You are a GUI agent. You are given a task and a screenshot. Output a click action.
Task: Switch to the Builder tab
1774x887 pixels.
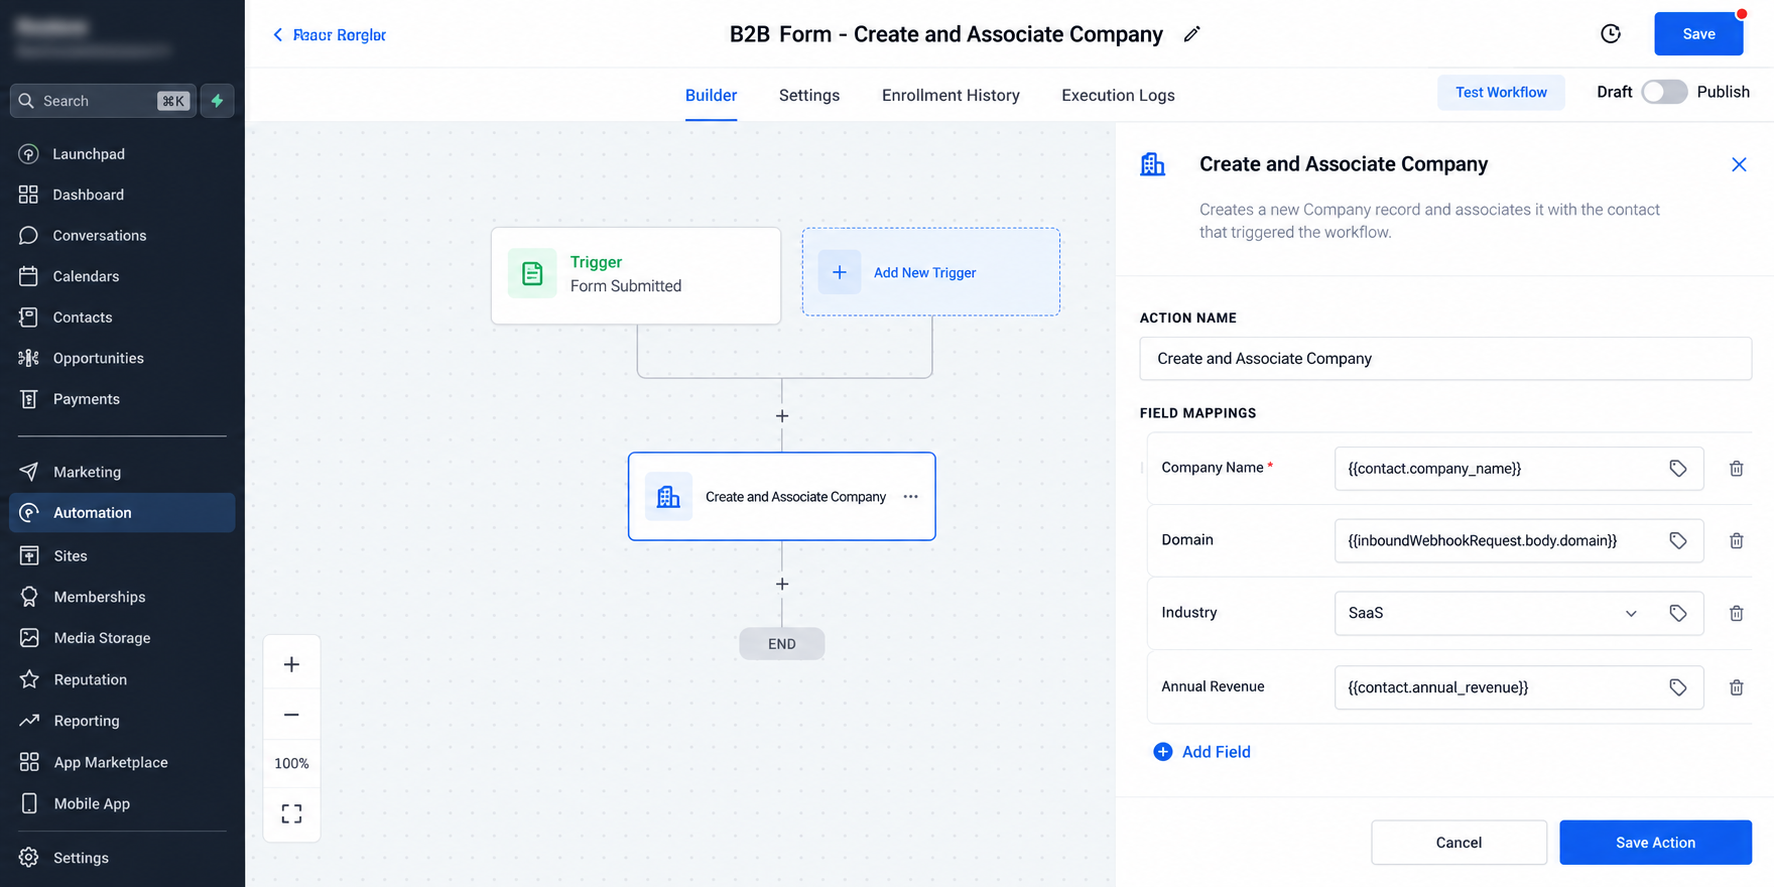711,95
